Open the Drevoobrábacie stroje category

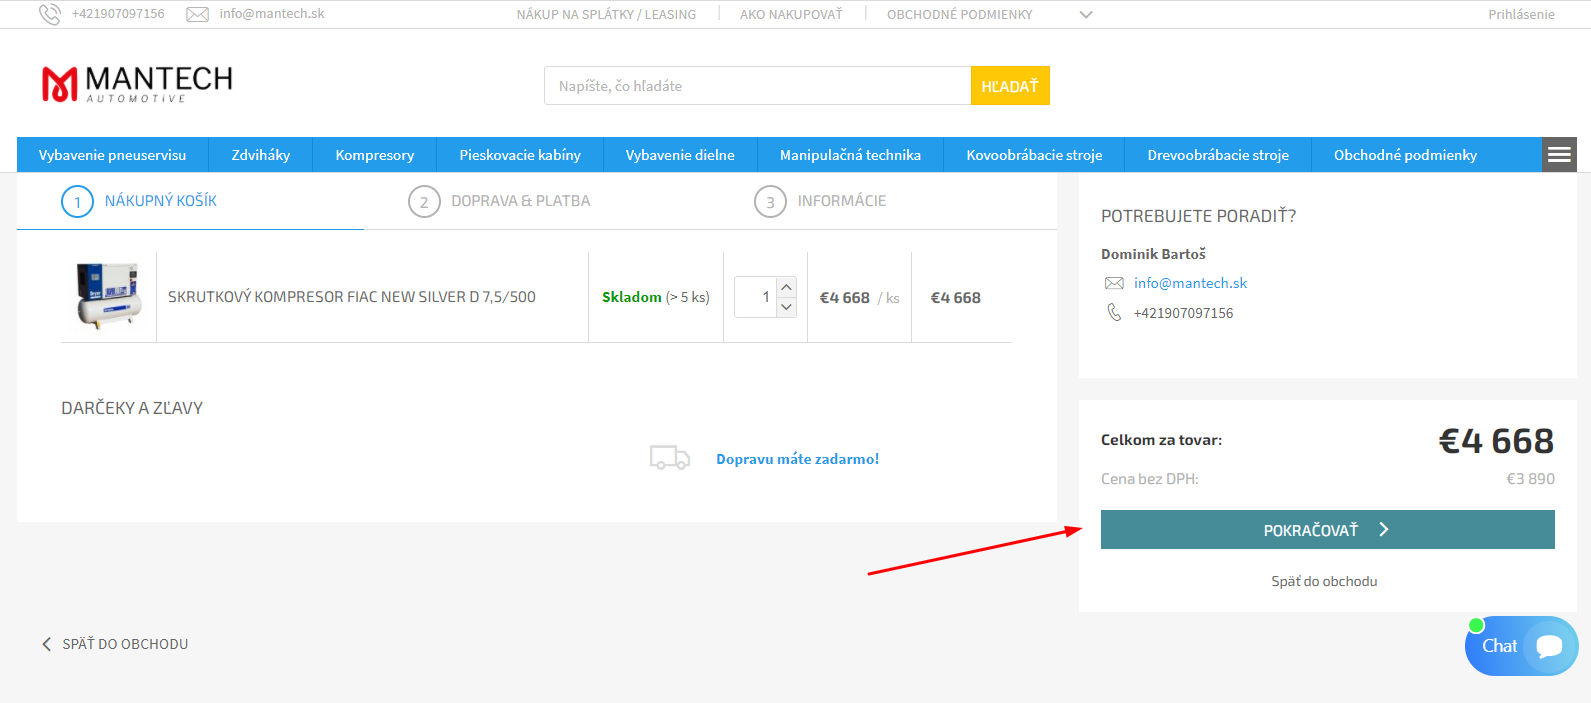(1218, 155)
